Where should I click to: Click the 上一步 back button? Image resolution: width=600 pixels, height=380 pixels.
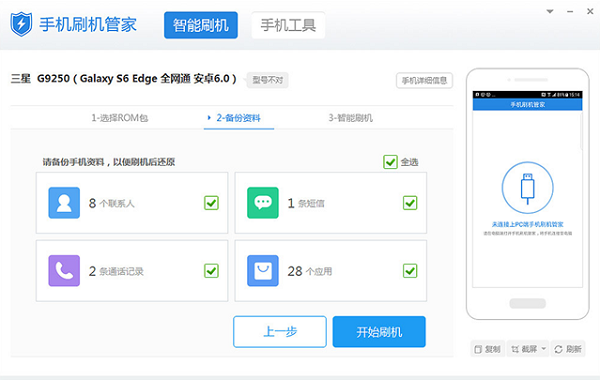coord(280,332)
